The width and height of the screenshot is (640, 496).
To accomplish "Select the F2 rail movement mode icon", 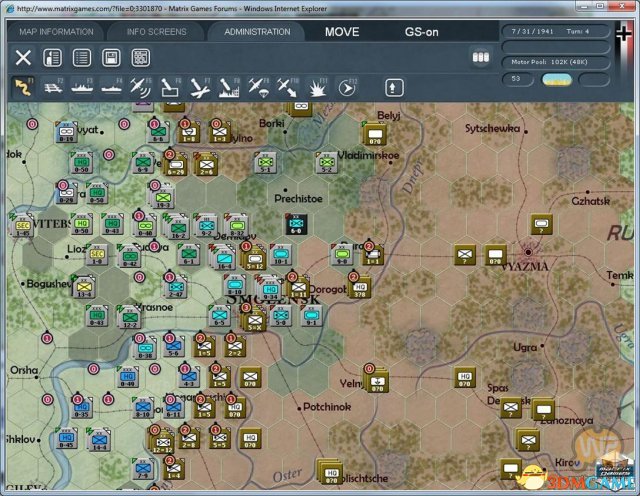I will click(53, 87).
